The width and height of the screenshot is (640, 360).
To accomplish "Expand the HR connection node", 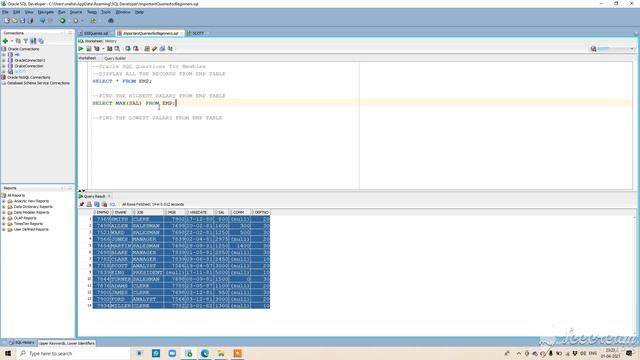I will coord(4,54).
